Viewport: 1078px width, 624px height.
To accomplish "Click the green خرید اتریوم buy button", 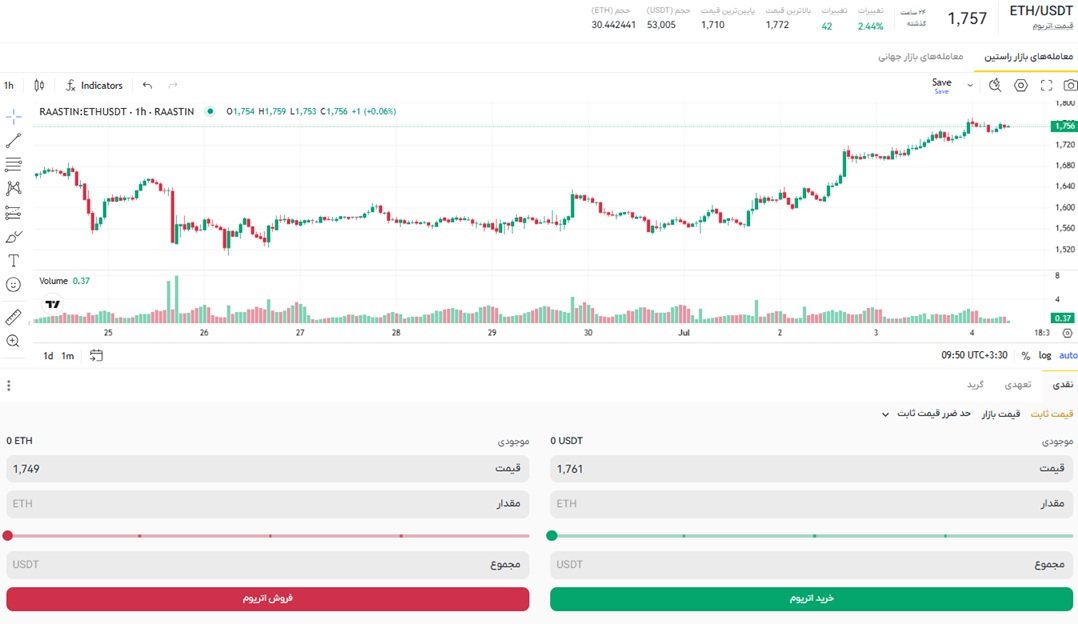I will pyautogui.click(x=811, y=599).
